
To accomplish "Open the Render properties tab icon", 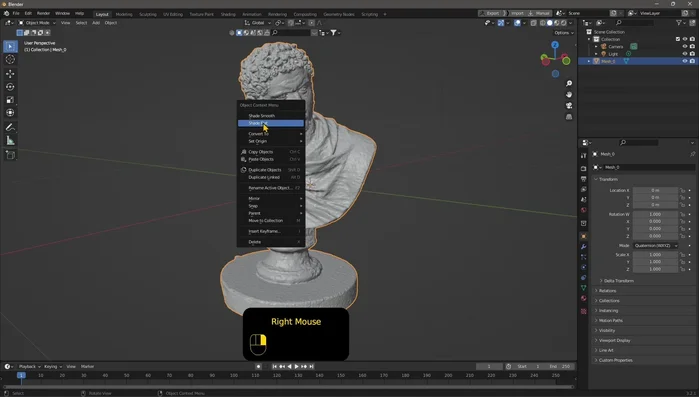I will point(584,168).
